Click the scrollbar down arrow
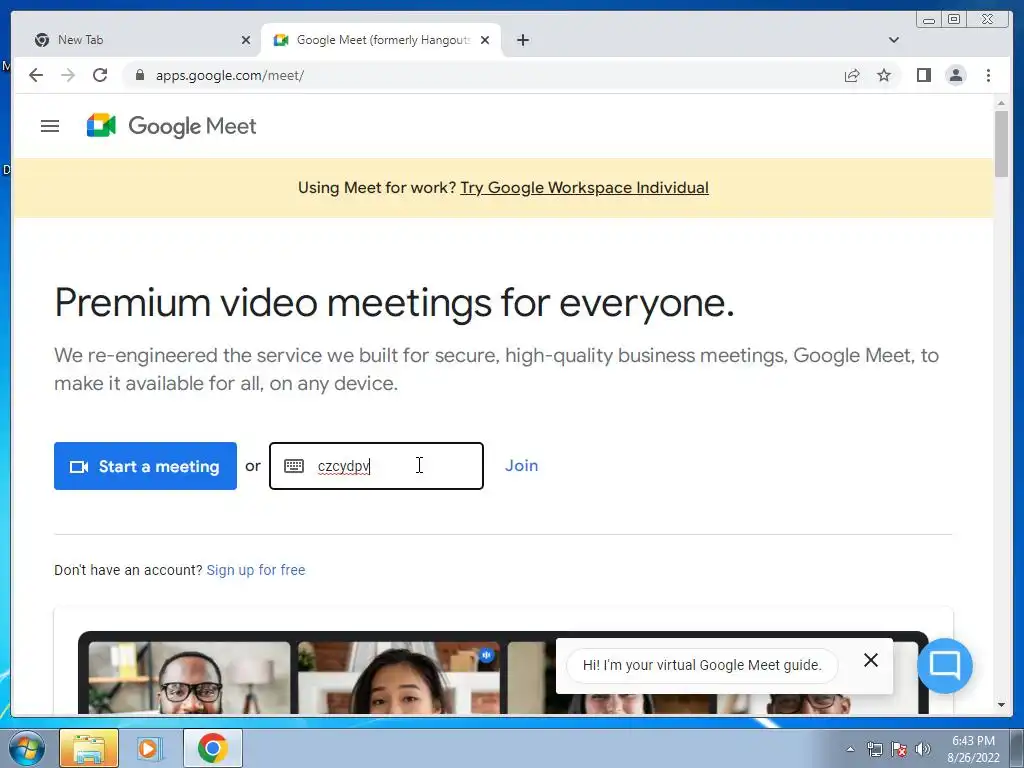This screenshot has height=768, width=1024. [x=1001, y=705]
